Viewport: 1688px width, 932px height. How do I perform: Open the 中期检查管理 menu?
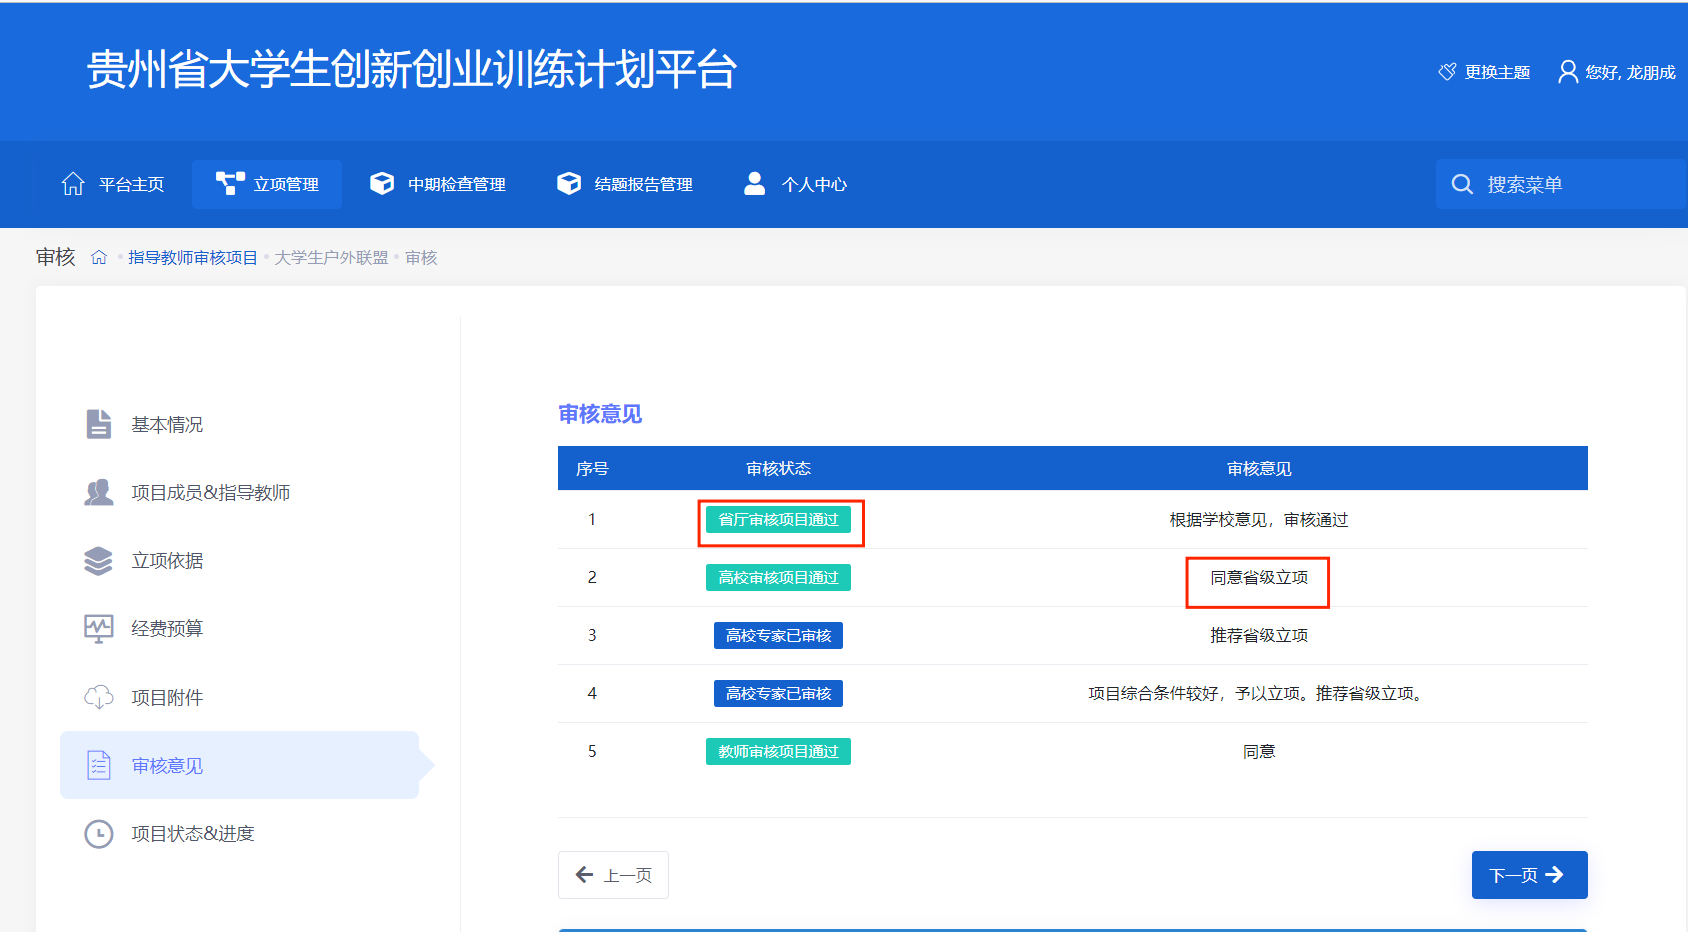click(438, 184)
